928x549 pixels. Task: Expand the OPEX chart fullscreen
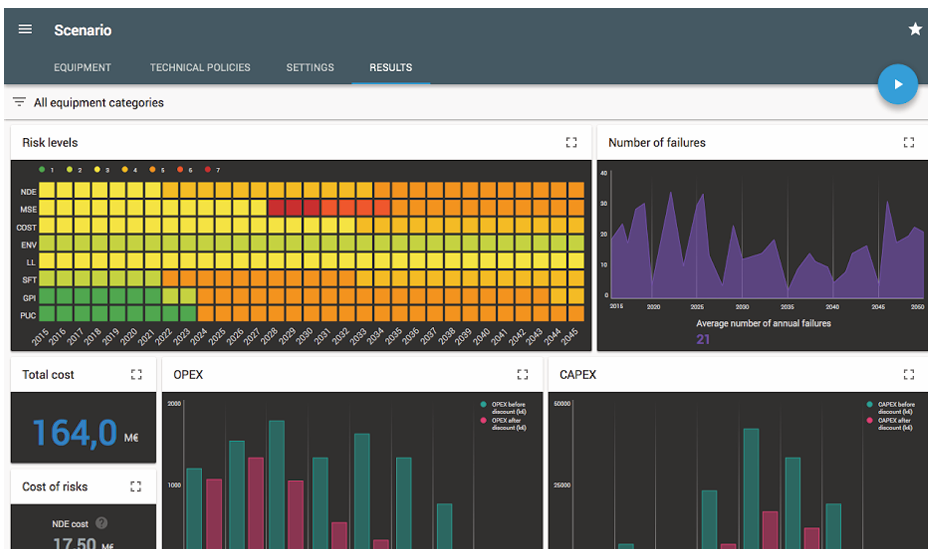coord(522,375)
